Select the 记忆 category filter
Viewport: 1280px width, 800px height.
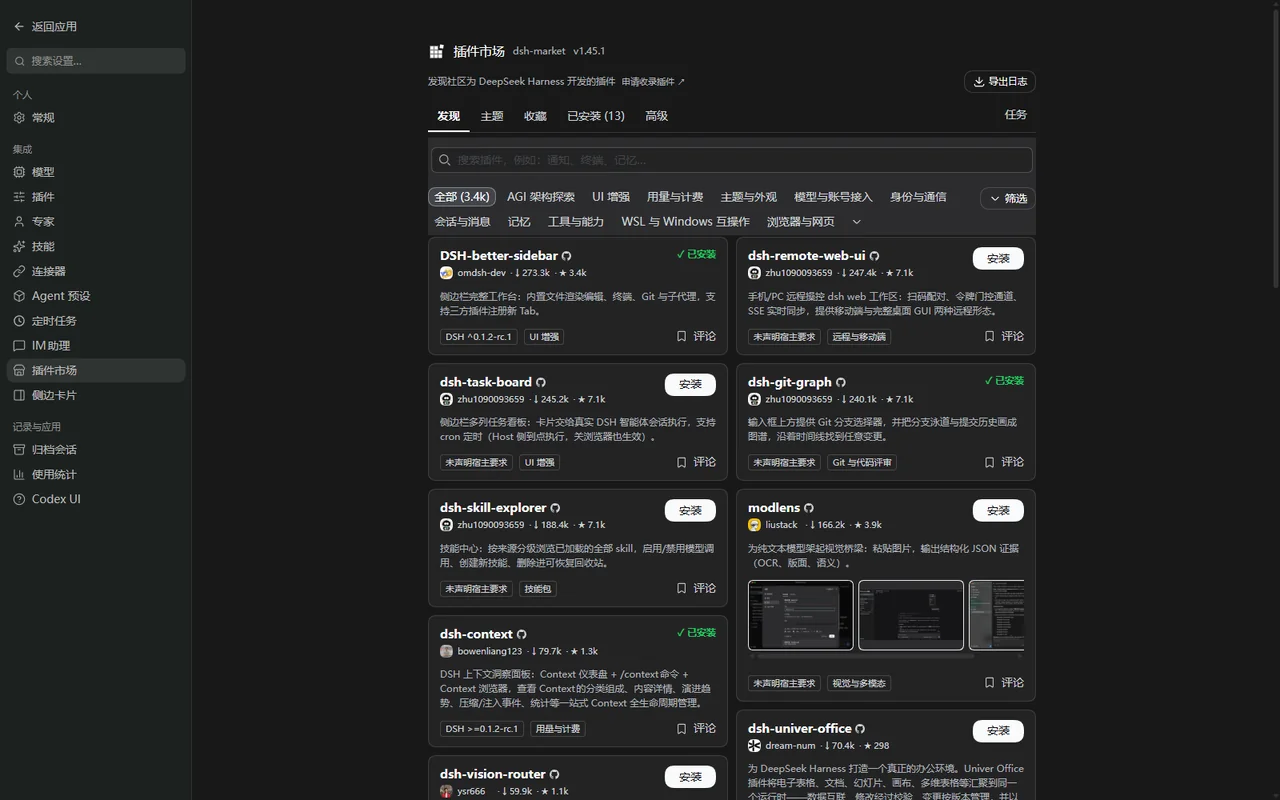coord(519,222)
